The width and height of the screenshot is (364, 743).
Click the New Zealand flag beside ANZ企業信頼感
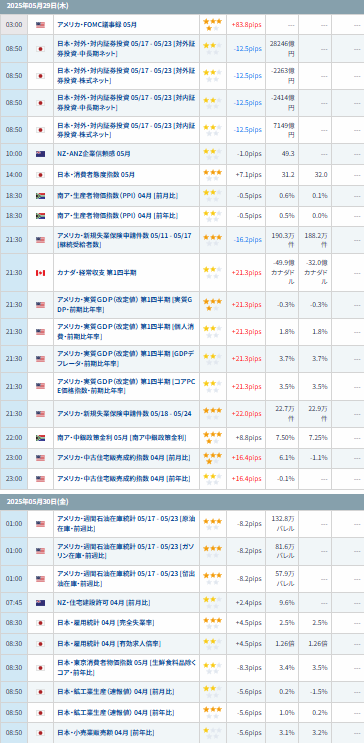coord(40,154)
